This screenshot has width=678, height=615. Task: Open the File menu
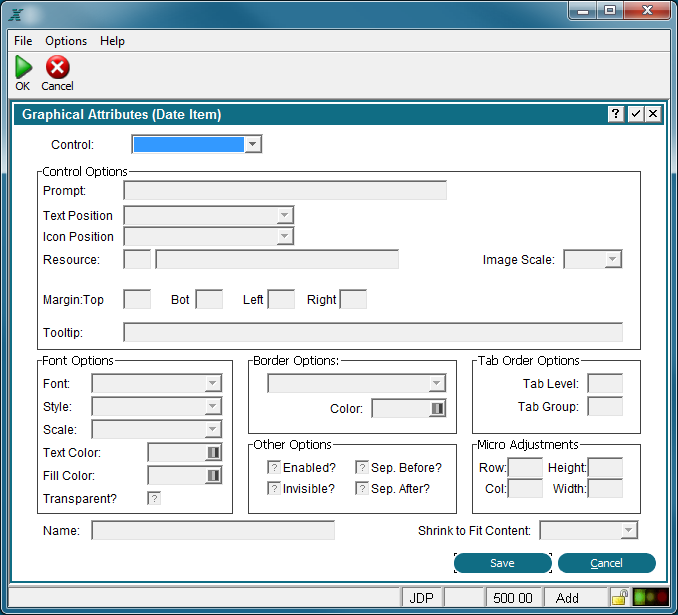(23, 41)
